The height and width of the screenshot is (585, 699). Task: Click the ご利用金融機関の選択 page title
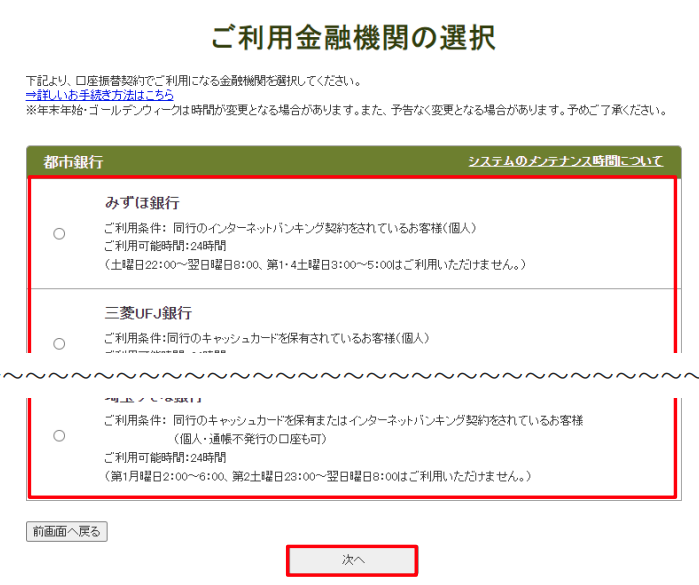pos(354,37)
